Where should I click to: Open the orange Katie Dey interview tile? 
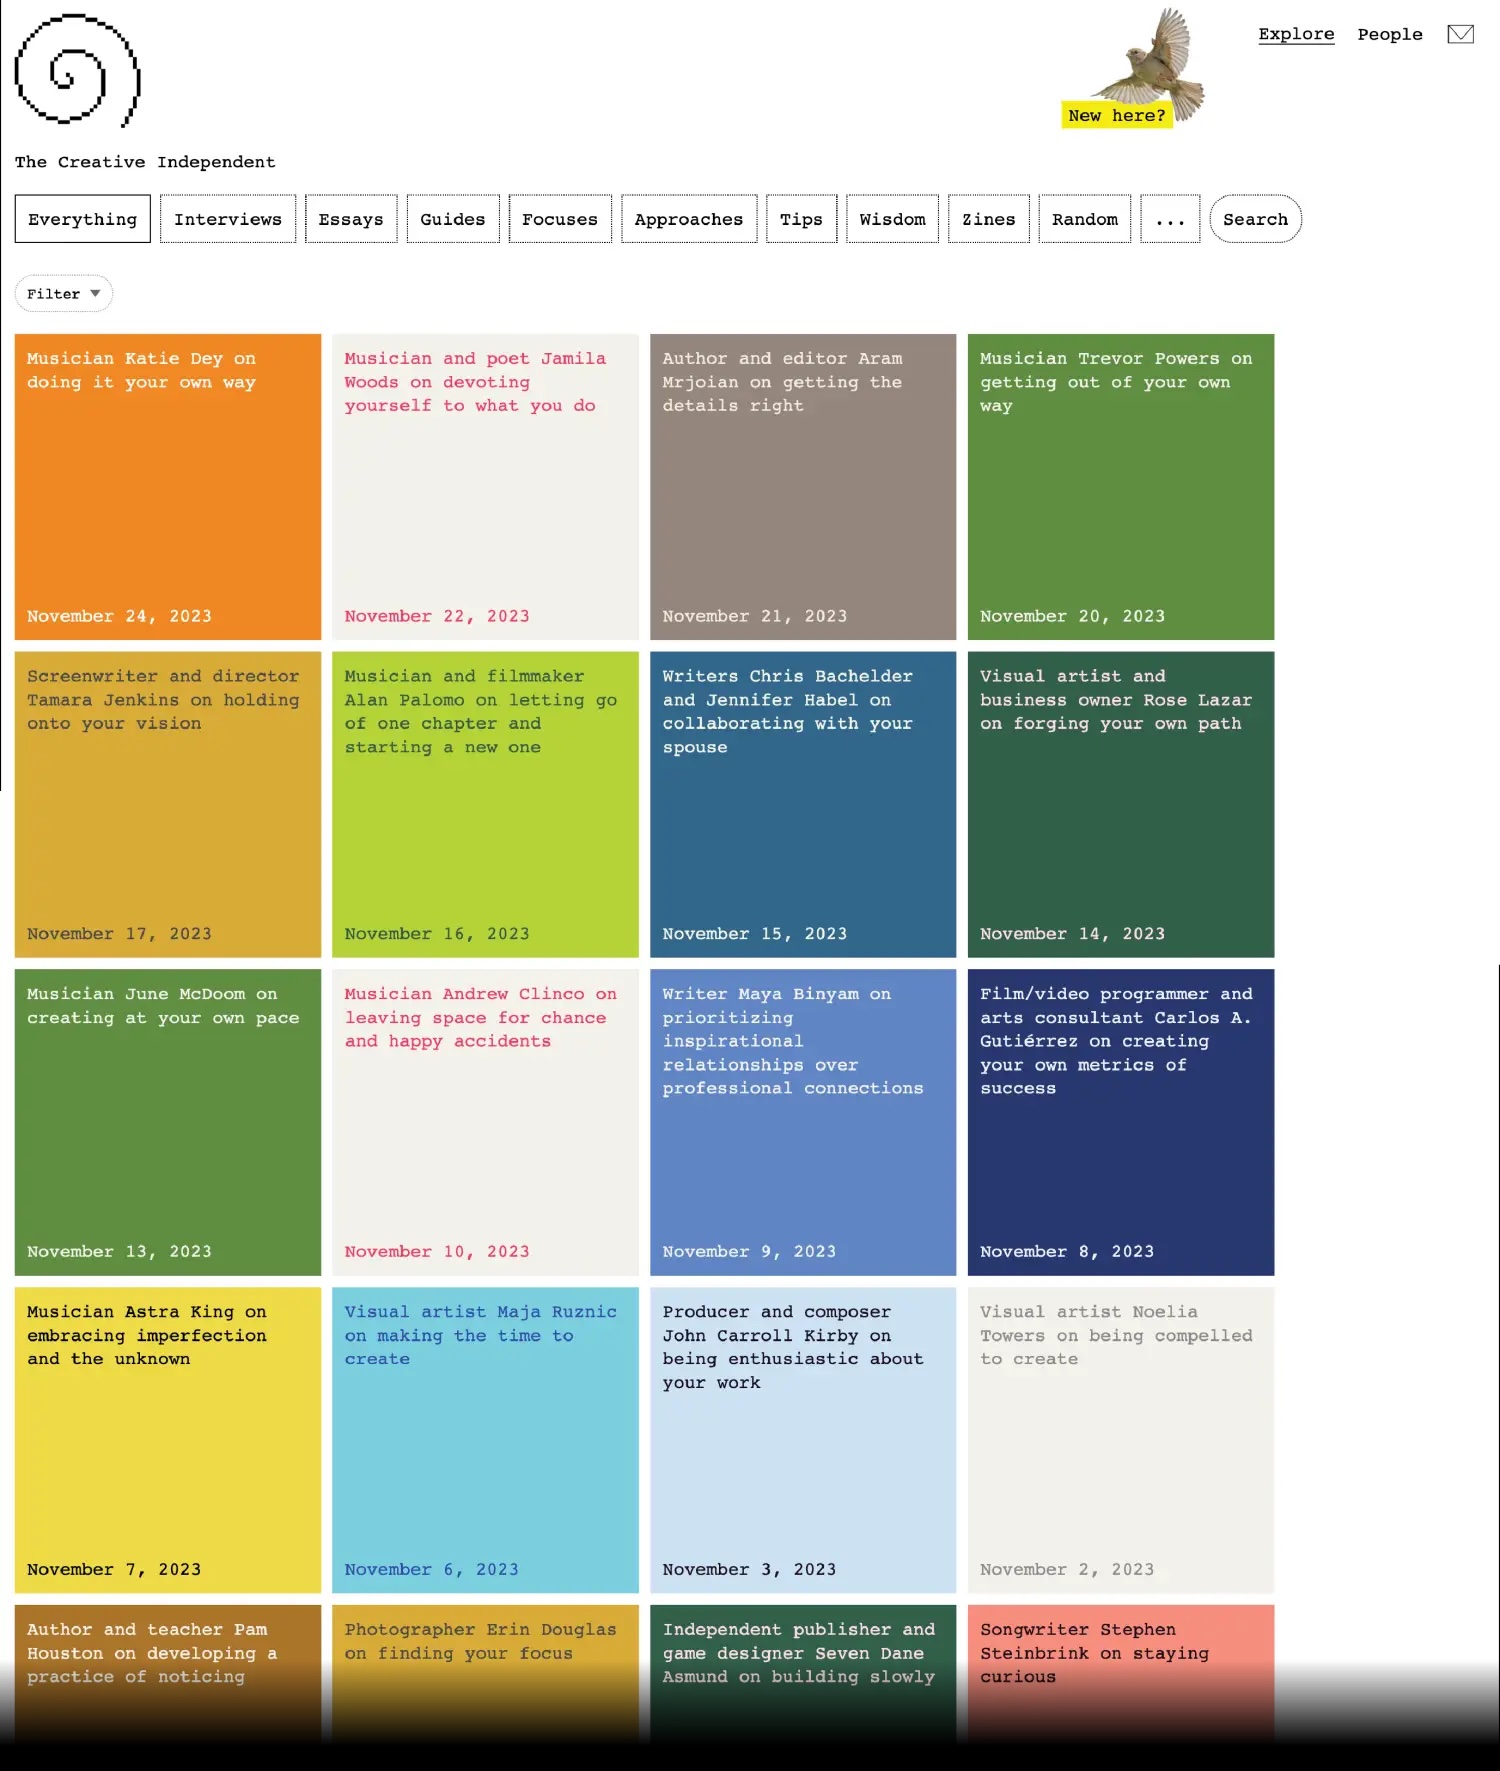[167, 487]
